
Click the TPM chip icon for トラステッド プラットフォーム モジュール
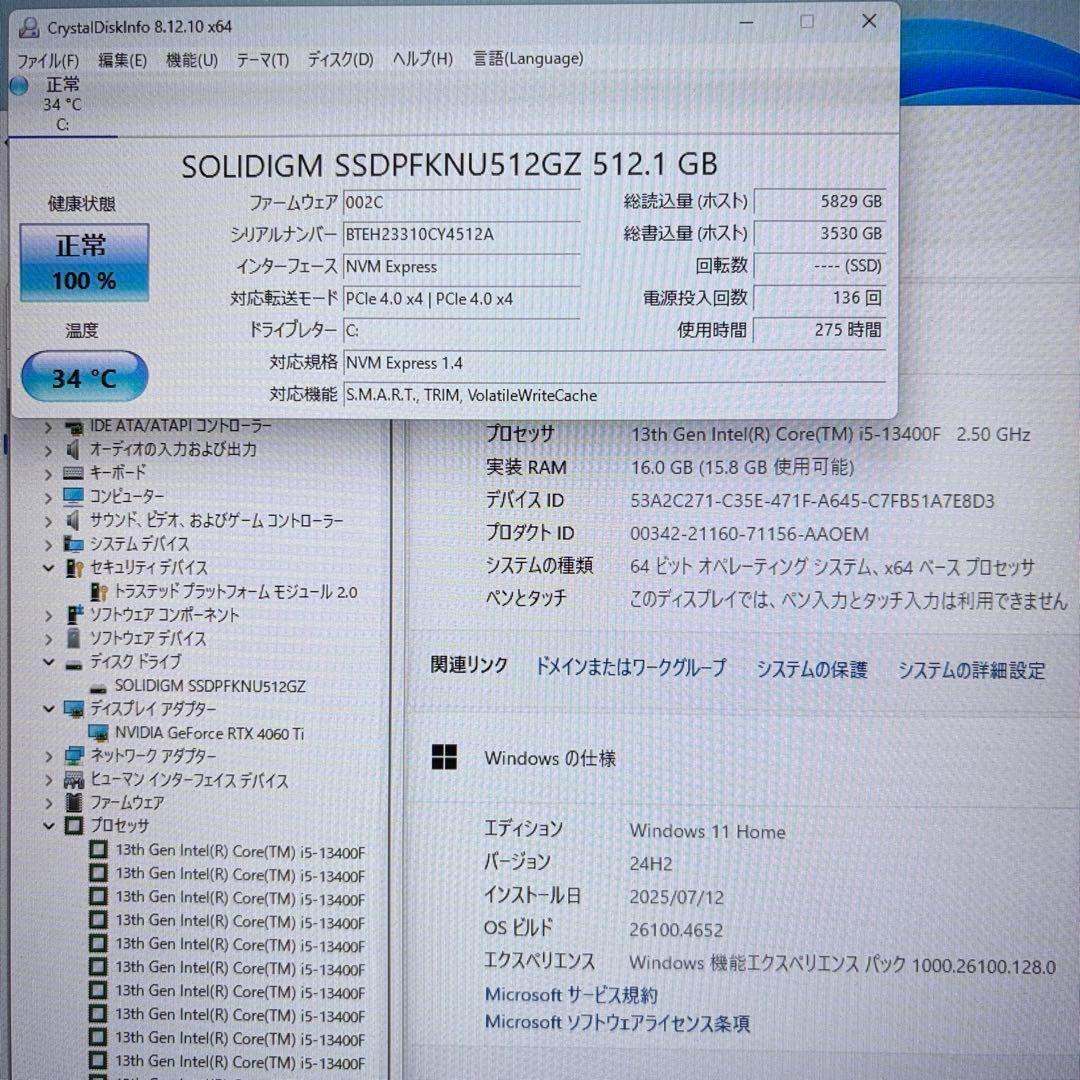pos(99,592)
